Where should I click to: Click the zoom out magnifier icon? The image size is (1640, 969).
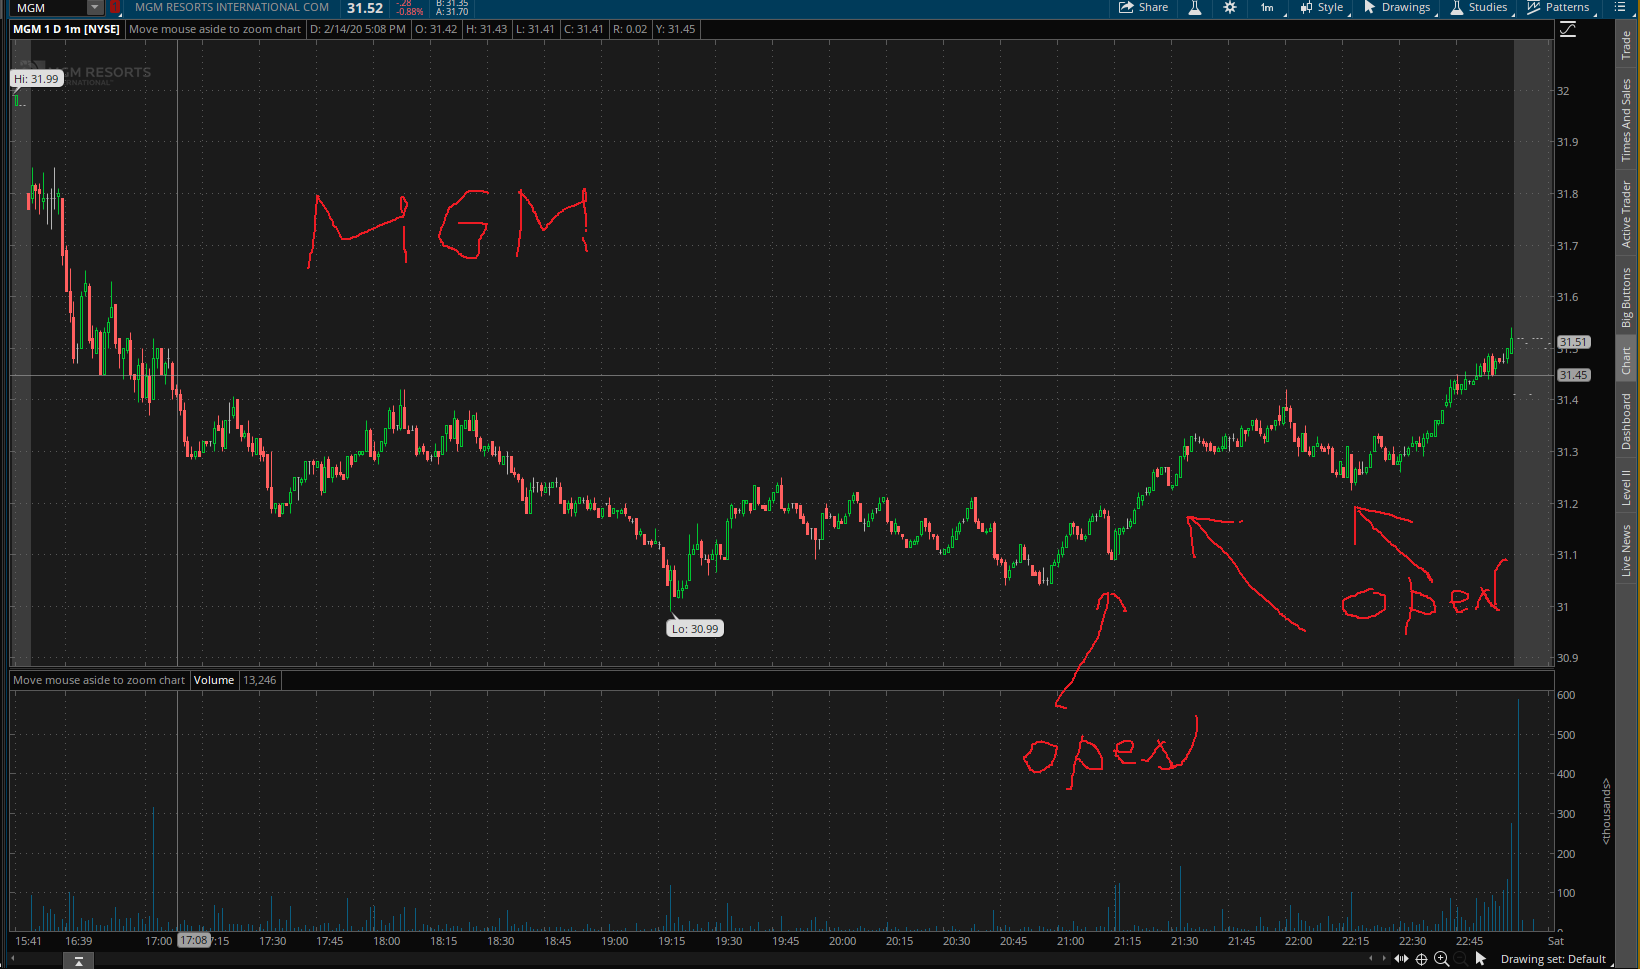point(1461,959)
